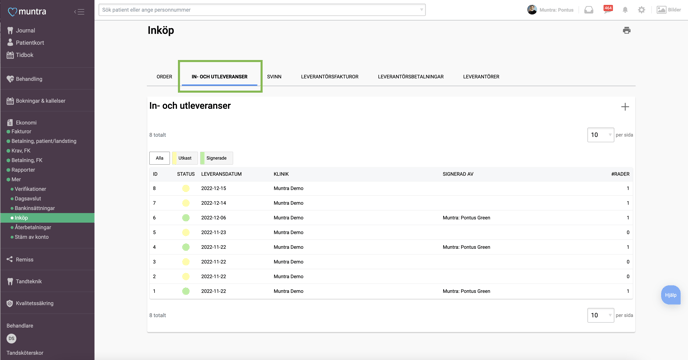
Task: Open Patientkort in the sidebar
Action: 25,43
